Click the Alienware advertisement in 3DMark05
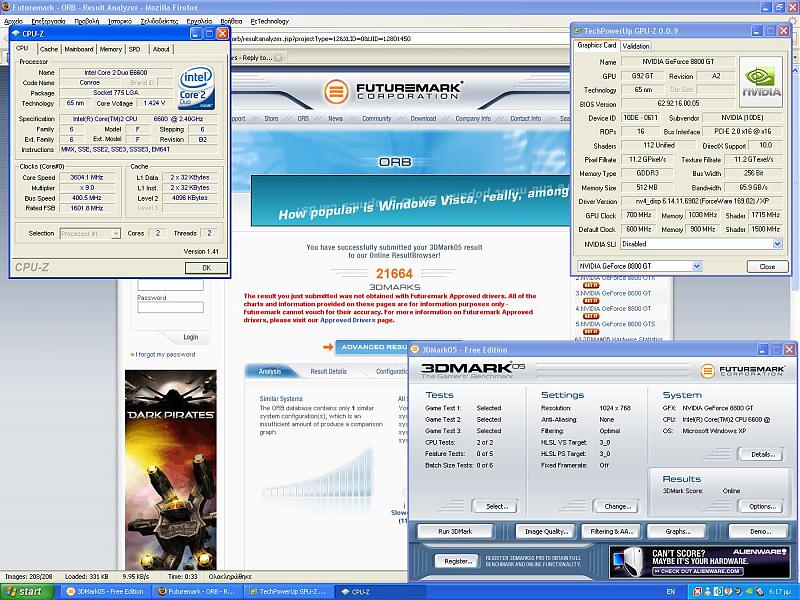The height and width of the screenshot is (600, 800). click(699, 561)
